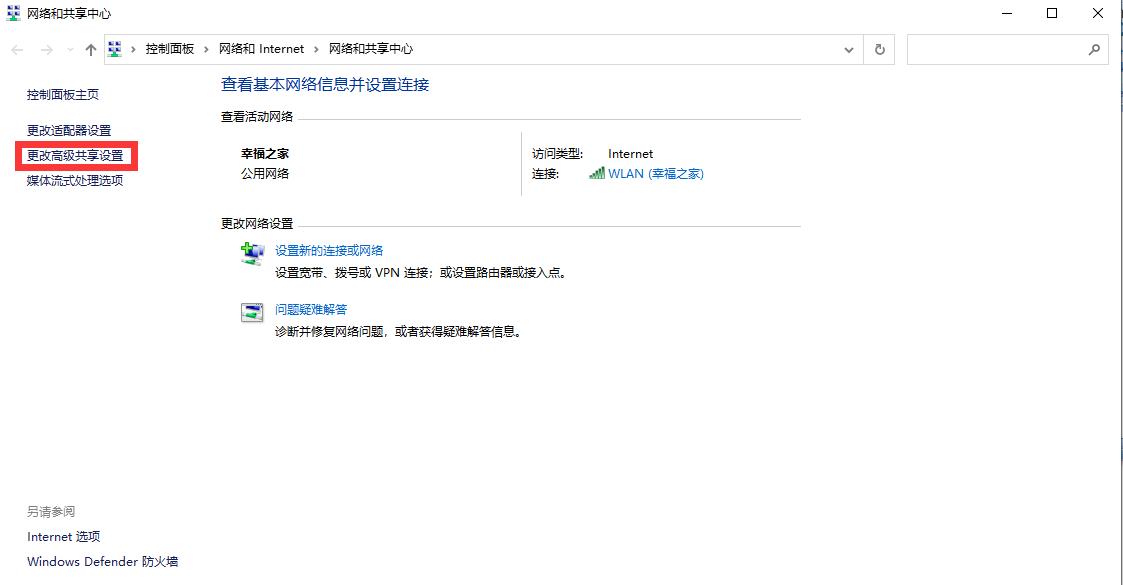This screenshot has height=585, width=1123.
Task: Open Internet 选项 at bottom left
Action: tap(63, 536)
